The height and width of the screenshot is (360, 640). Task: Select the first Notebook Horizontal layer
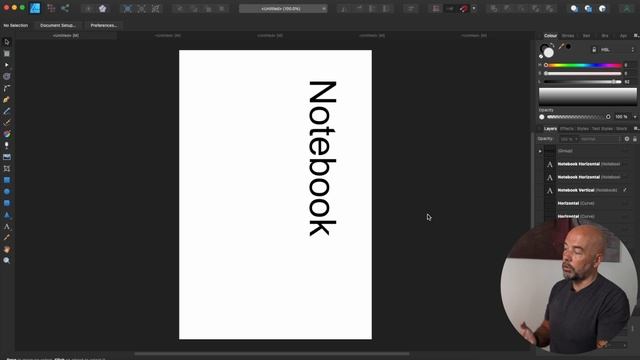pos(588,164)
